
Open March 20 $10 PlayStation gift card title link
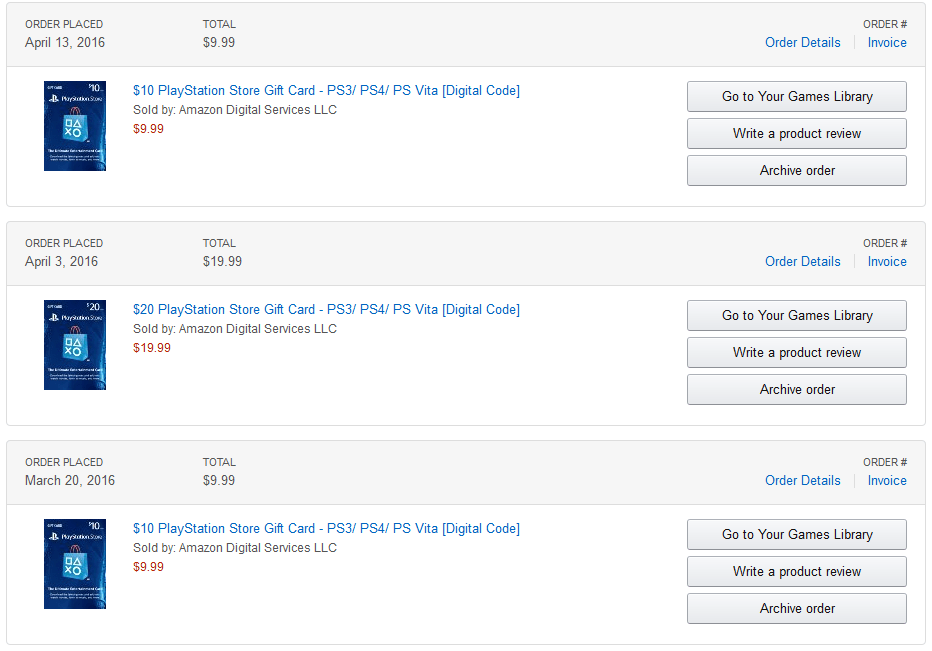click(x=326, y=529)
